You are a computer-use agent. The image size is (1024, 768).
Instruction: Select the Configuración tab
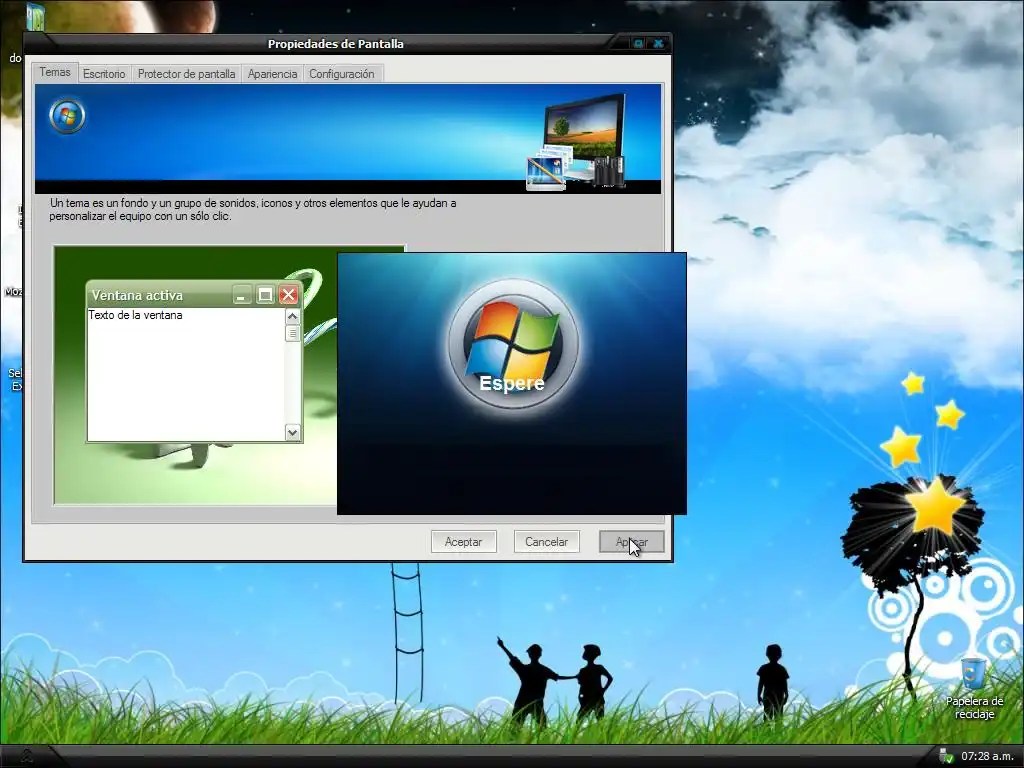(x=342, y=74)
